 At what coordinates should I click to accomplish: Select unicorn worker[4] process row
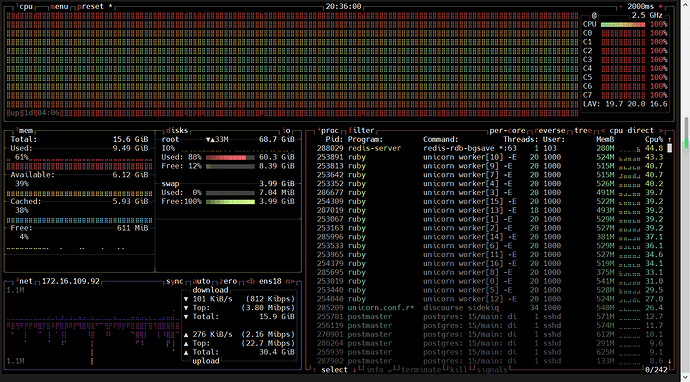(x=490, y=184)
